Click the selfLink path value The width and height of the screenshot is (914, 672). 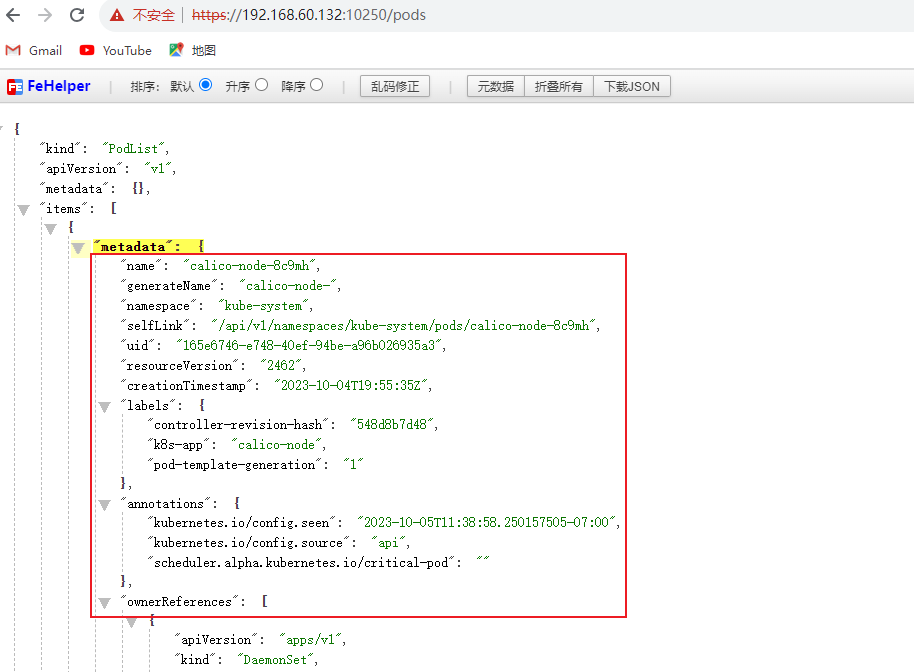tap(404, 325)
